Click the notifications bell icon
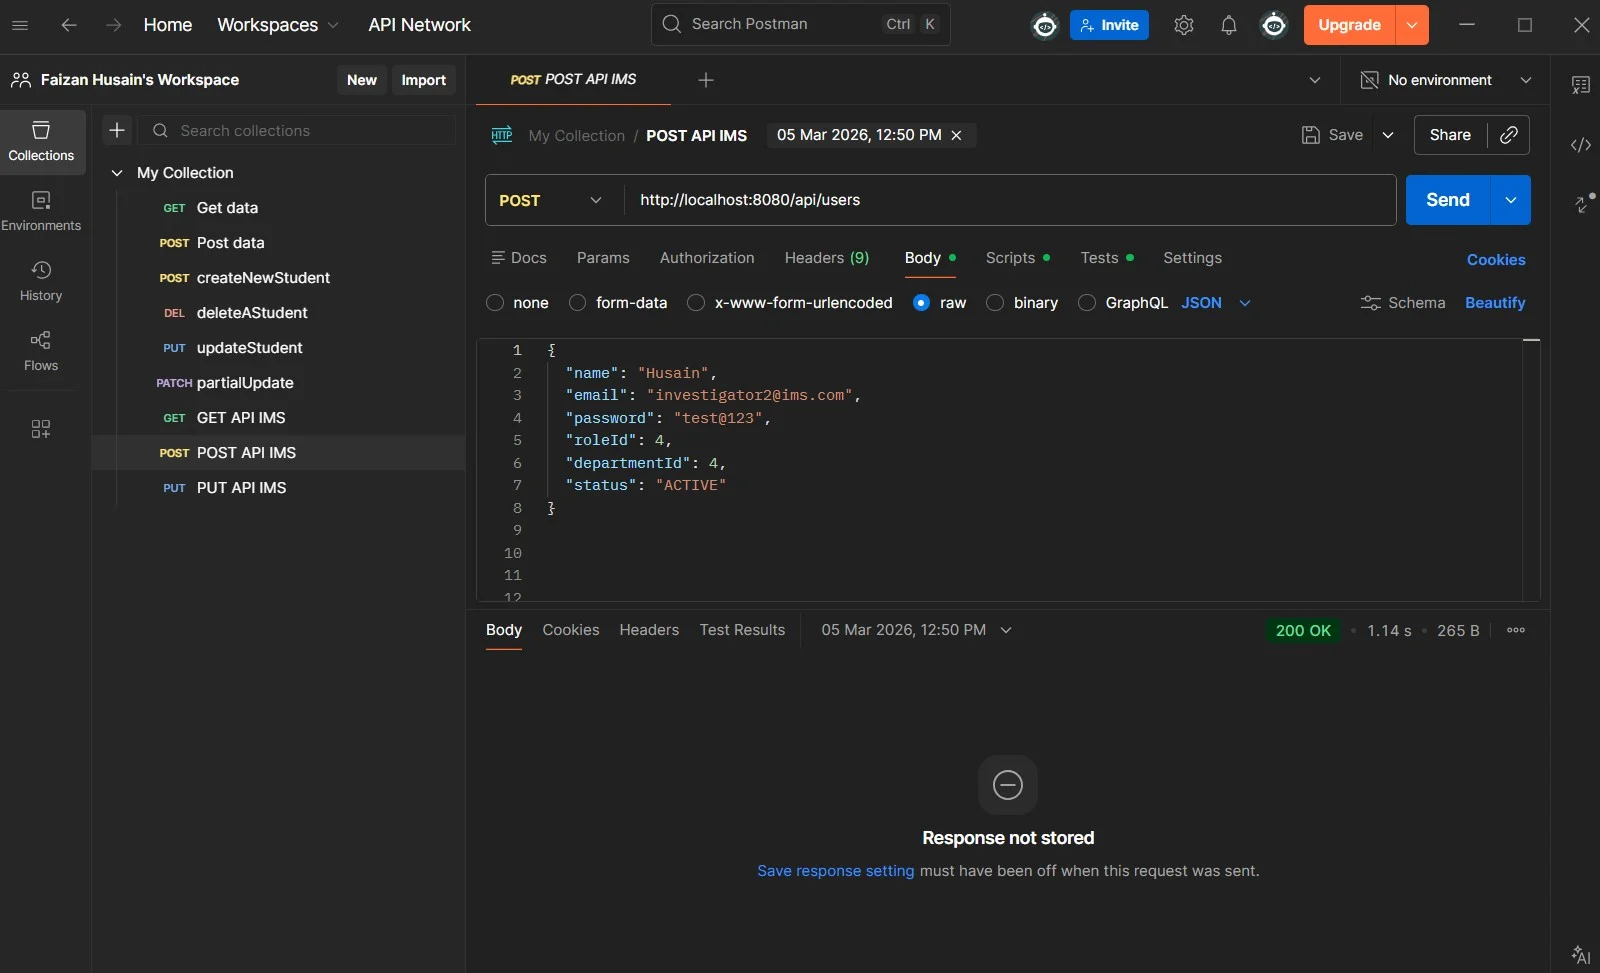This screenshot has width=1600, height=973. coord(1229,25)
